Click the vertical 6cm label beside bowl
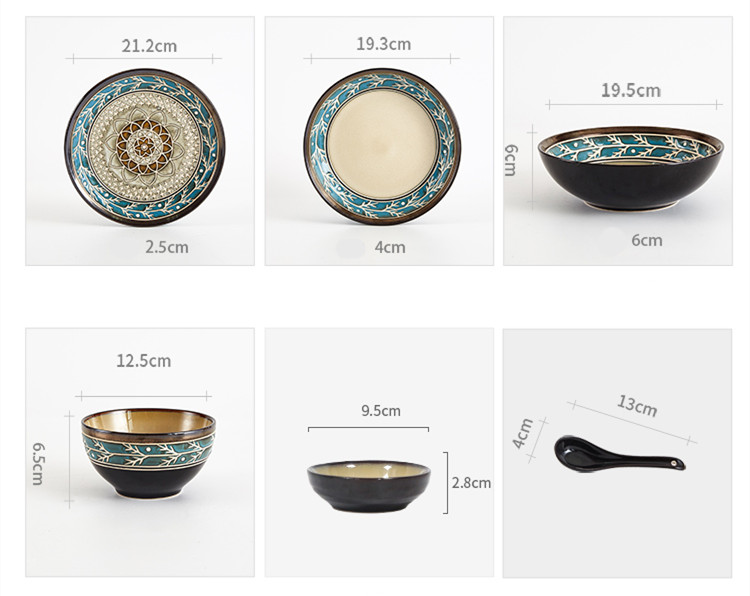Screen dimensions: 750x596 point(511,160)
